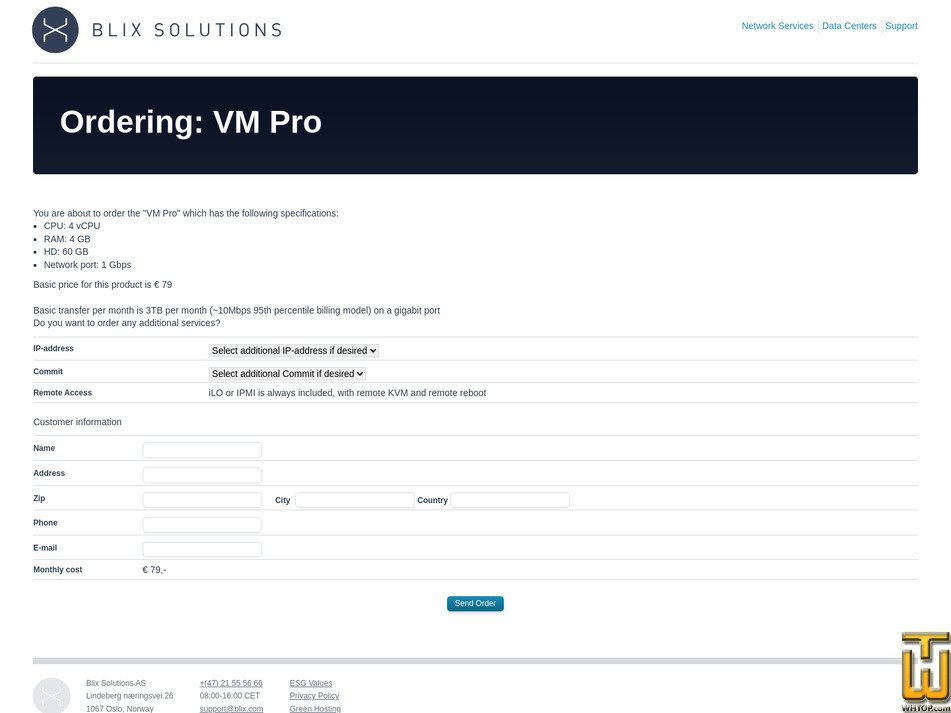Focus the E-mail input field
Viewport: 951px width, 713px height.
click(202, 549)
